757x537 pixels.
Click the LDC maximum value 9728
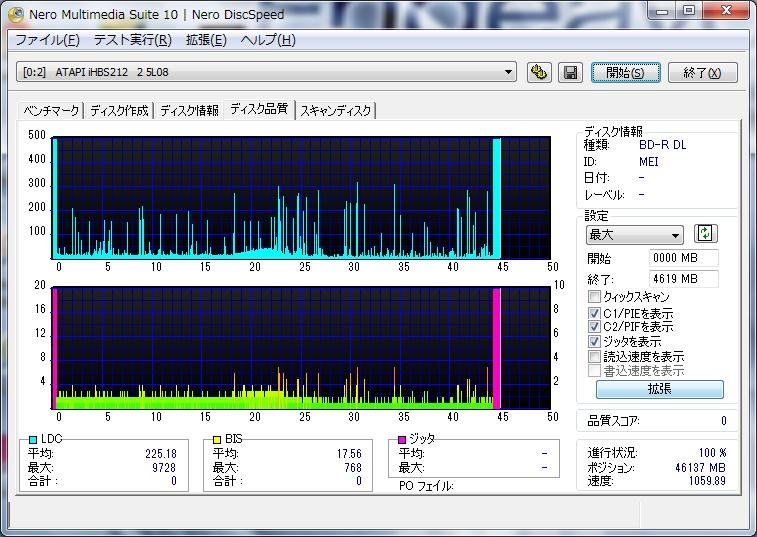(164, 467)
